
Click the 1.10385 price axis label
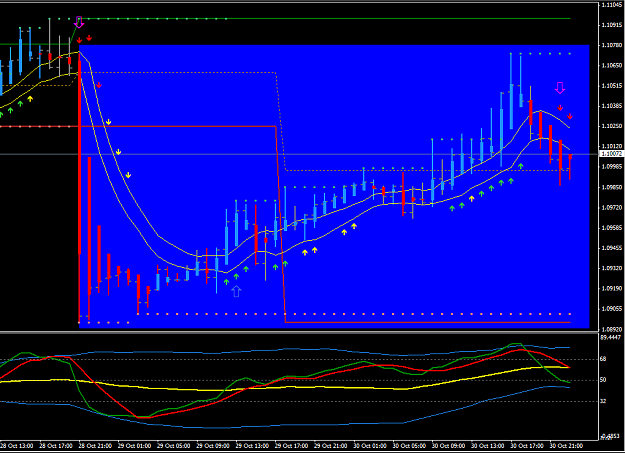click(x=612, y=106)
